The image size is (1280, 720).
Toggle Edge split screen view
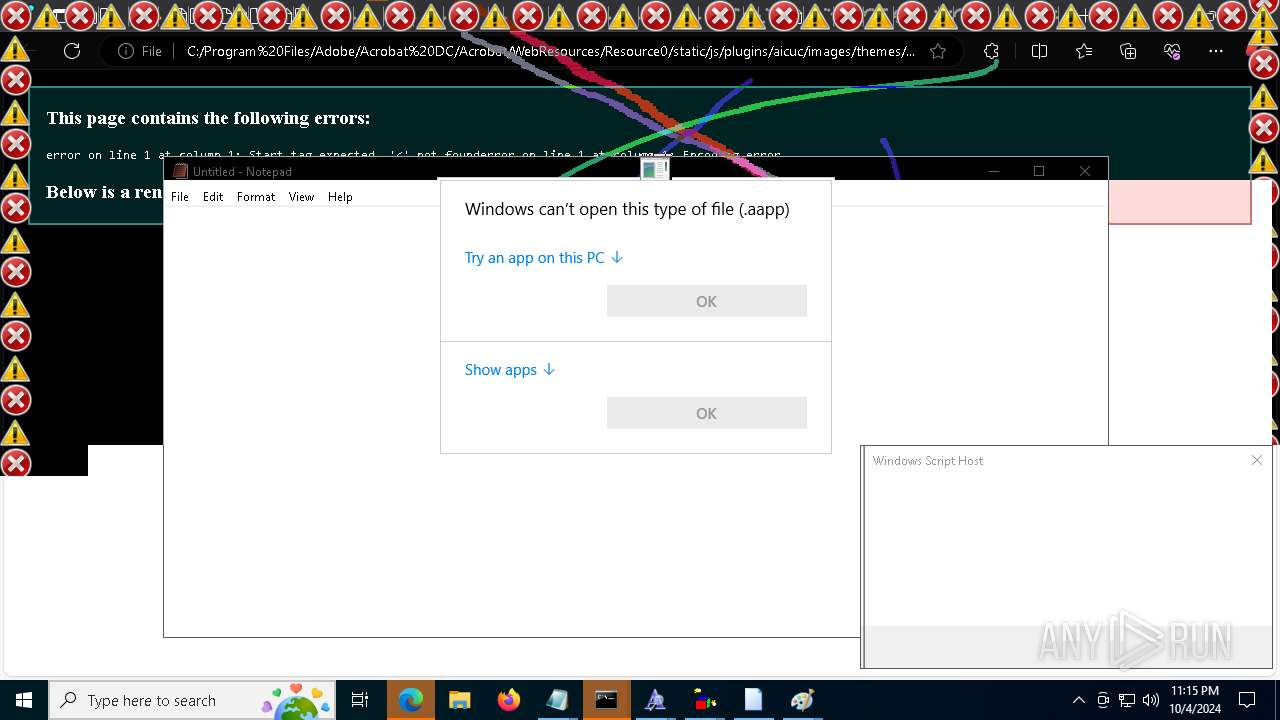coord(1039,51)
